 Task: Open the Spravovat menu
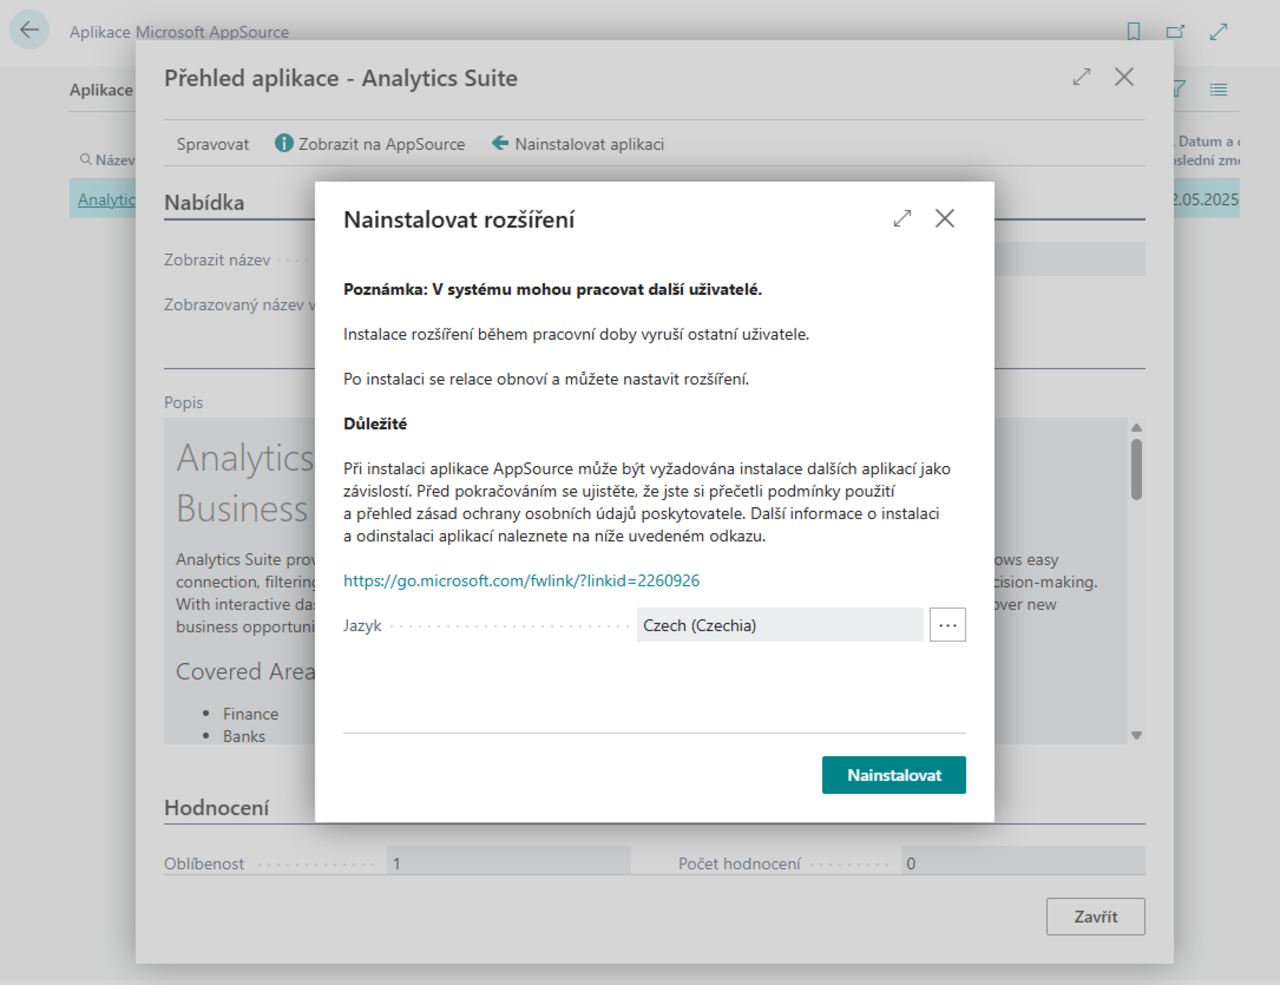pos(212,144)
